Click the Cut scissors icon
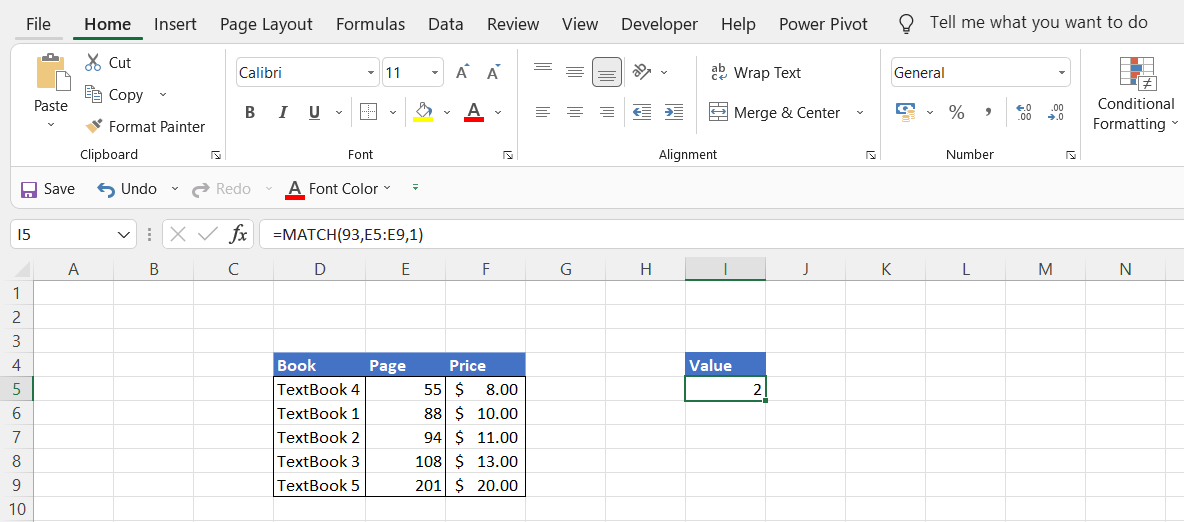Viewport: 1184px width, 522px height. click(94, 62)
